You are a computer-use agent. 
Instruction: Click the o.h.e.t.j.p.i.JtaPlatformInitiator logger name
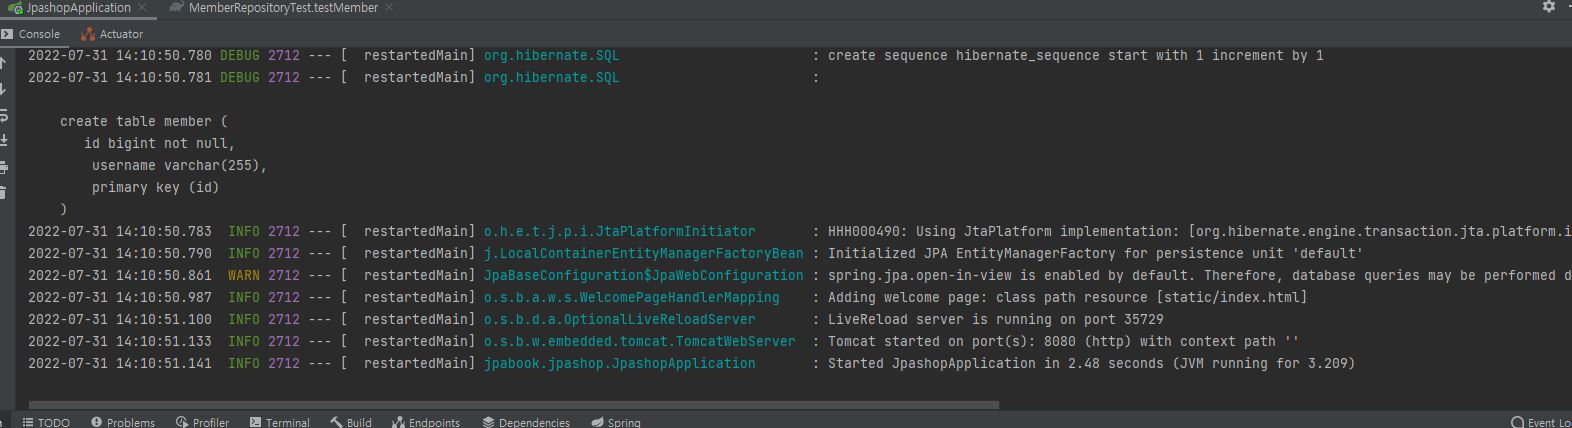tap(620, 231)
